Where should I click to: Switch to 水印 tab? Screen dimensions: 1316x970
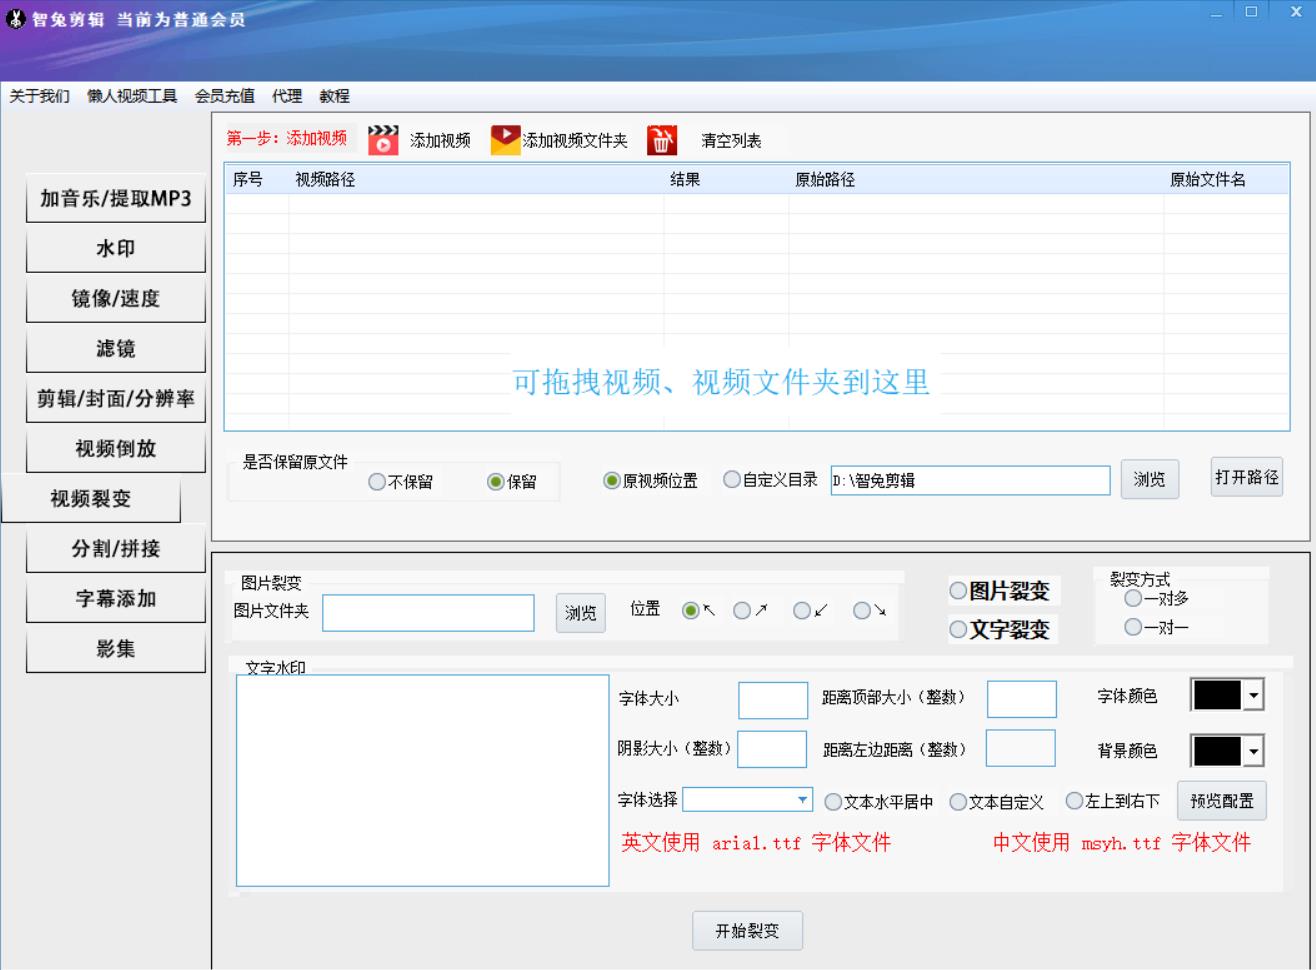coord(116,248)
